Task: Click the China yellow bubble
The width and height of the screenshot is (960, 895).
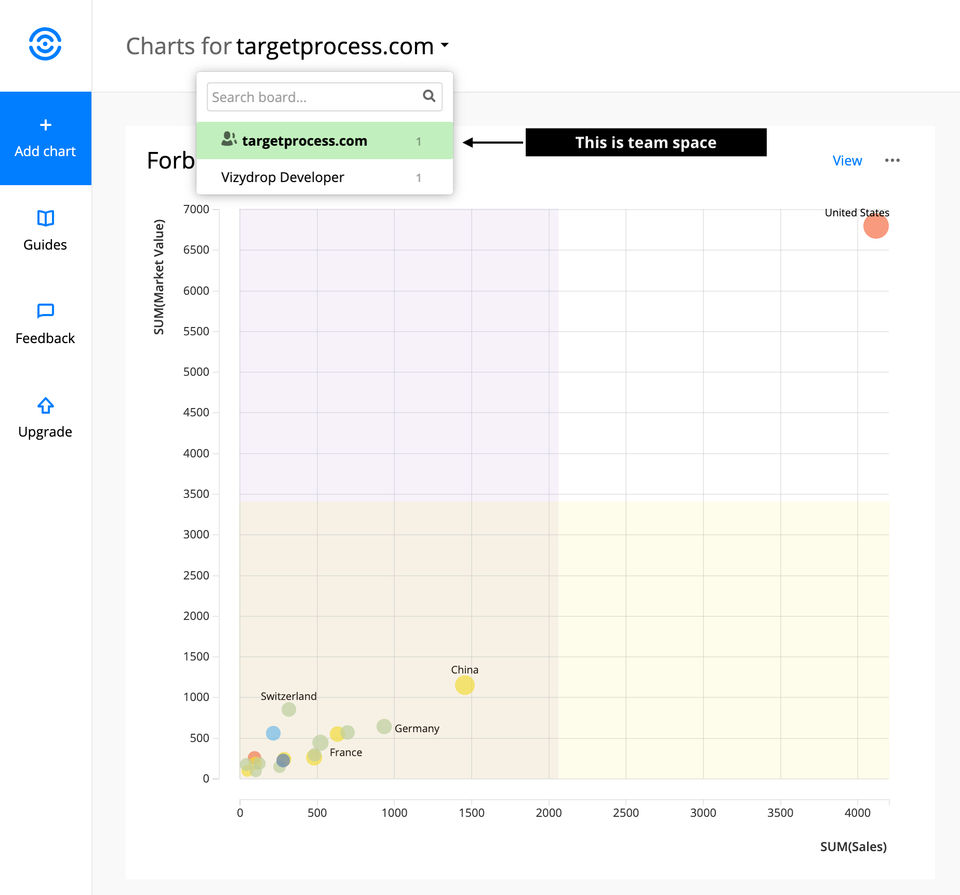Action: click(x=465, y=685)
